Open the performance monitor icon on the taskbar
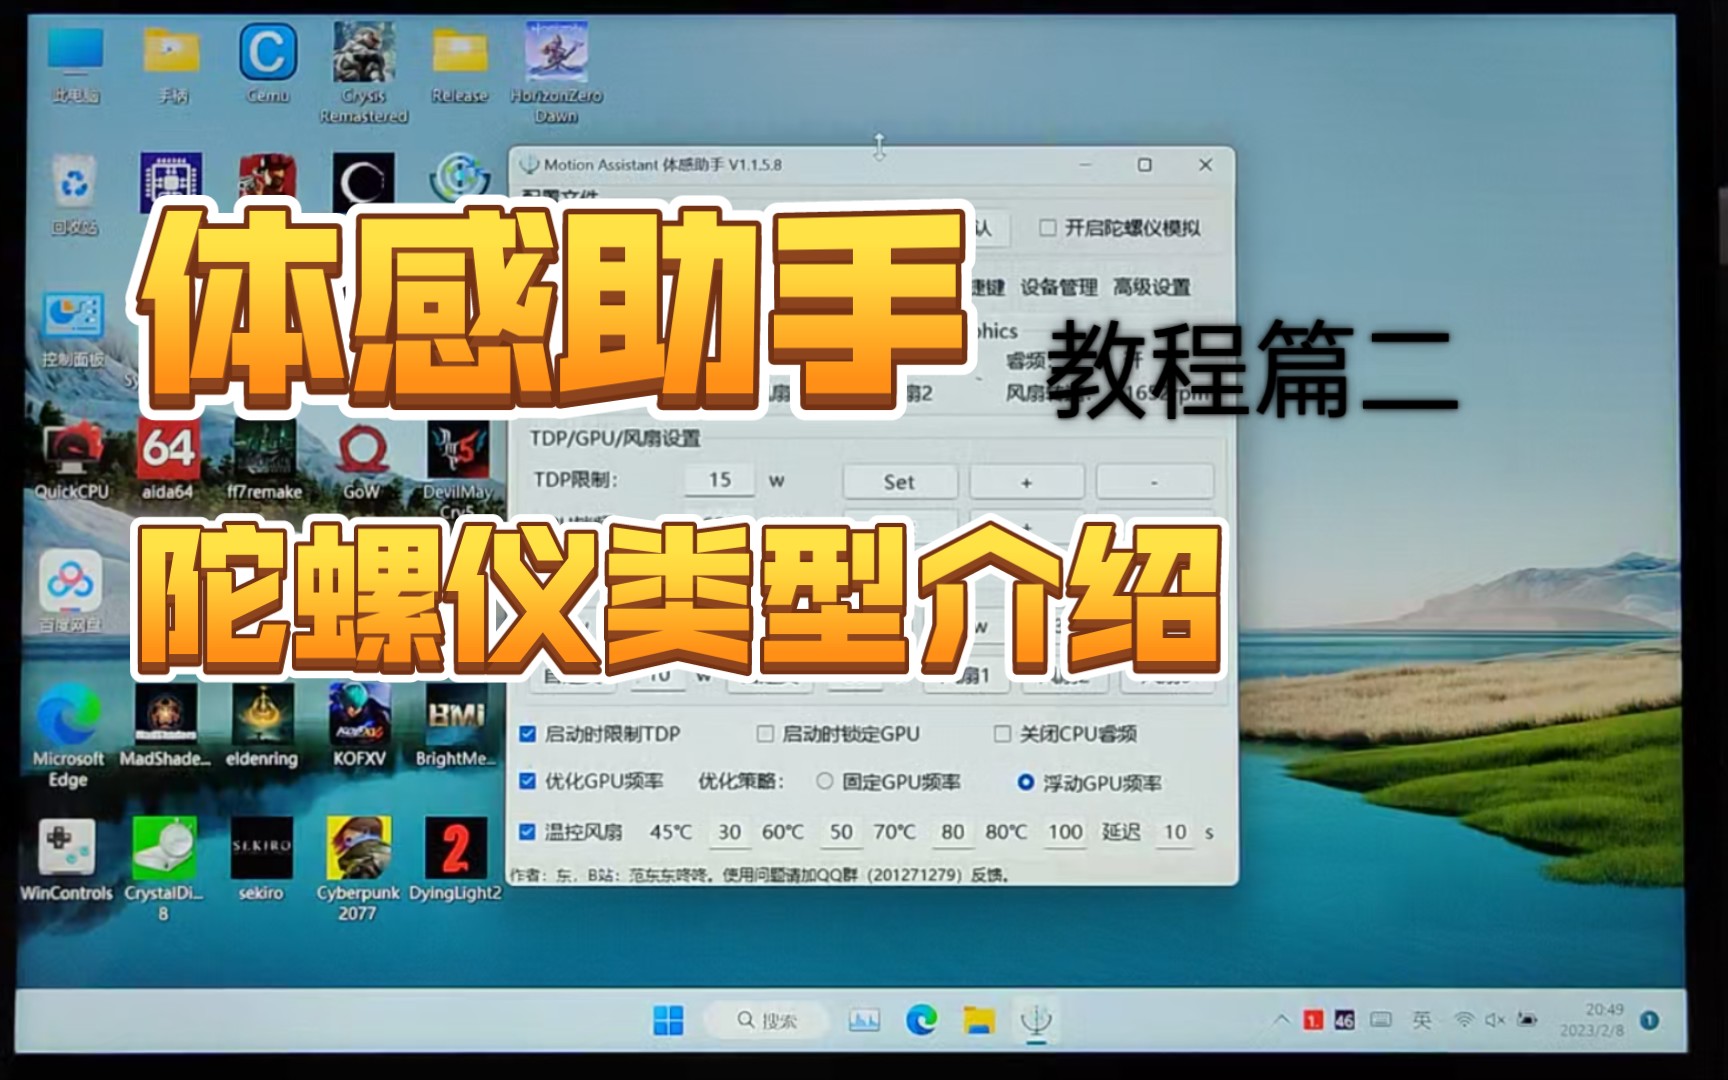1728x1080 pixels. coord(864,1020)
